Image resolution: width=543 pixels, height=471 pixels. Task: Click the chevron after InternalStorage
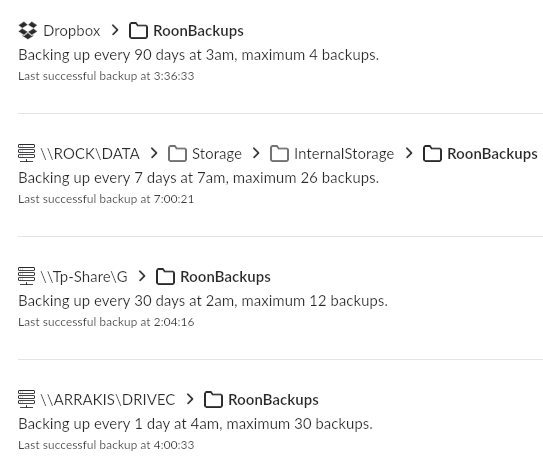[409, 153]
